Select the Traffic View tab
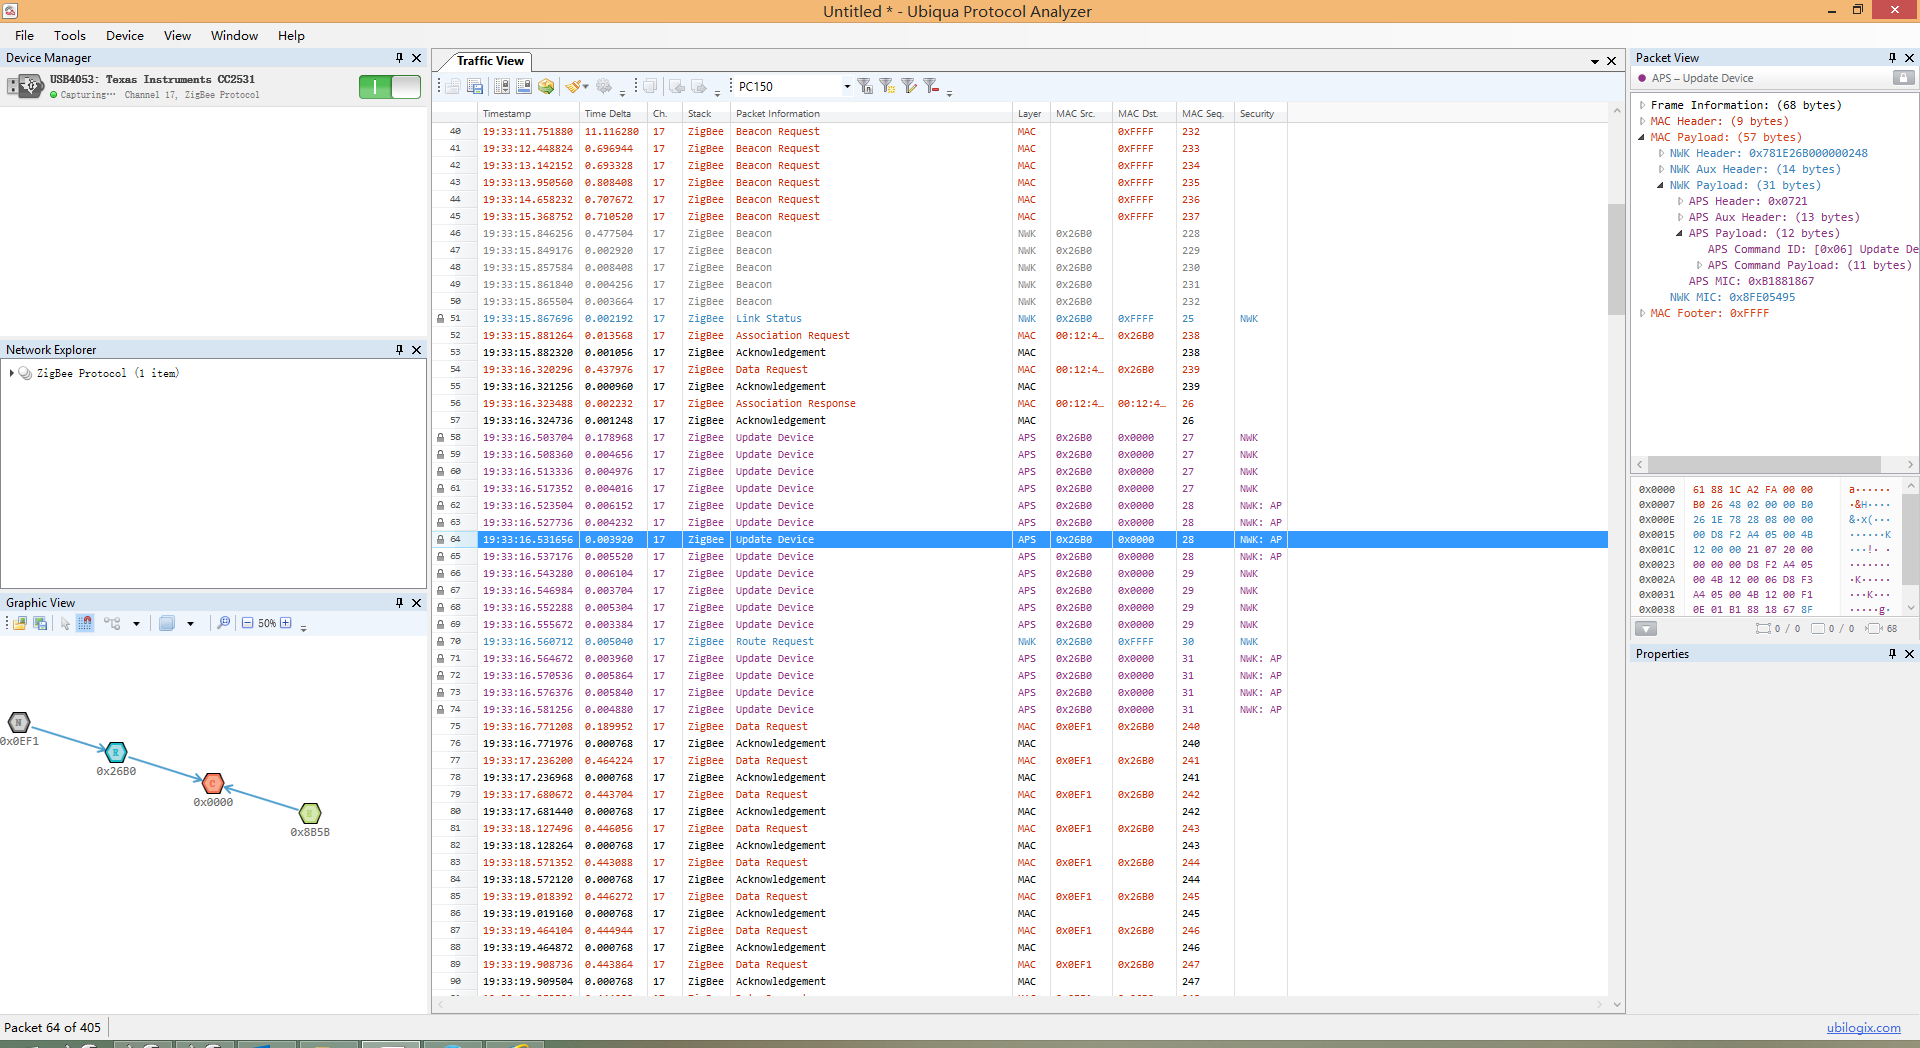The image size is (1920, 1048). pos(490,61)
